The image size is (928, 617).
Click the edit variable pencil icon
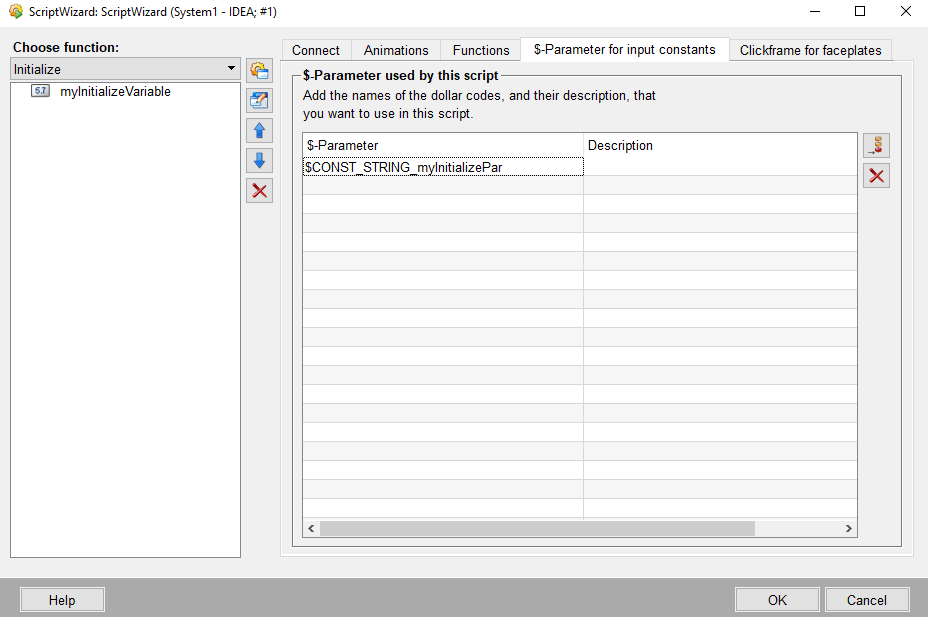coord(259,100)
